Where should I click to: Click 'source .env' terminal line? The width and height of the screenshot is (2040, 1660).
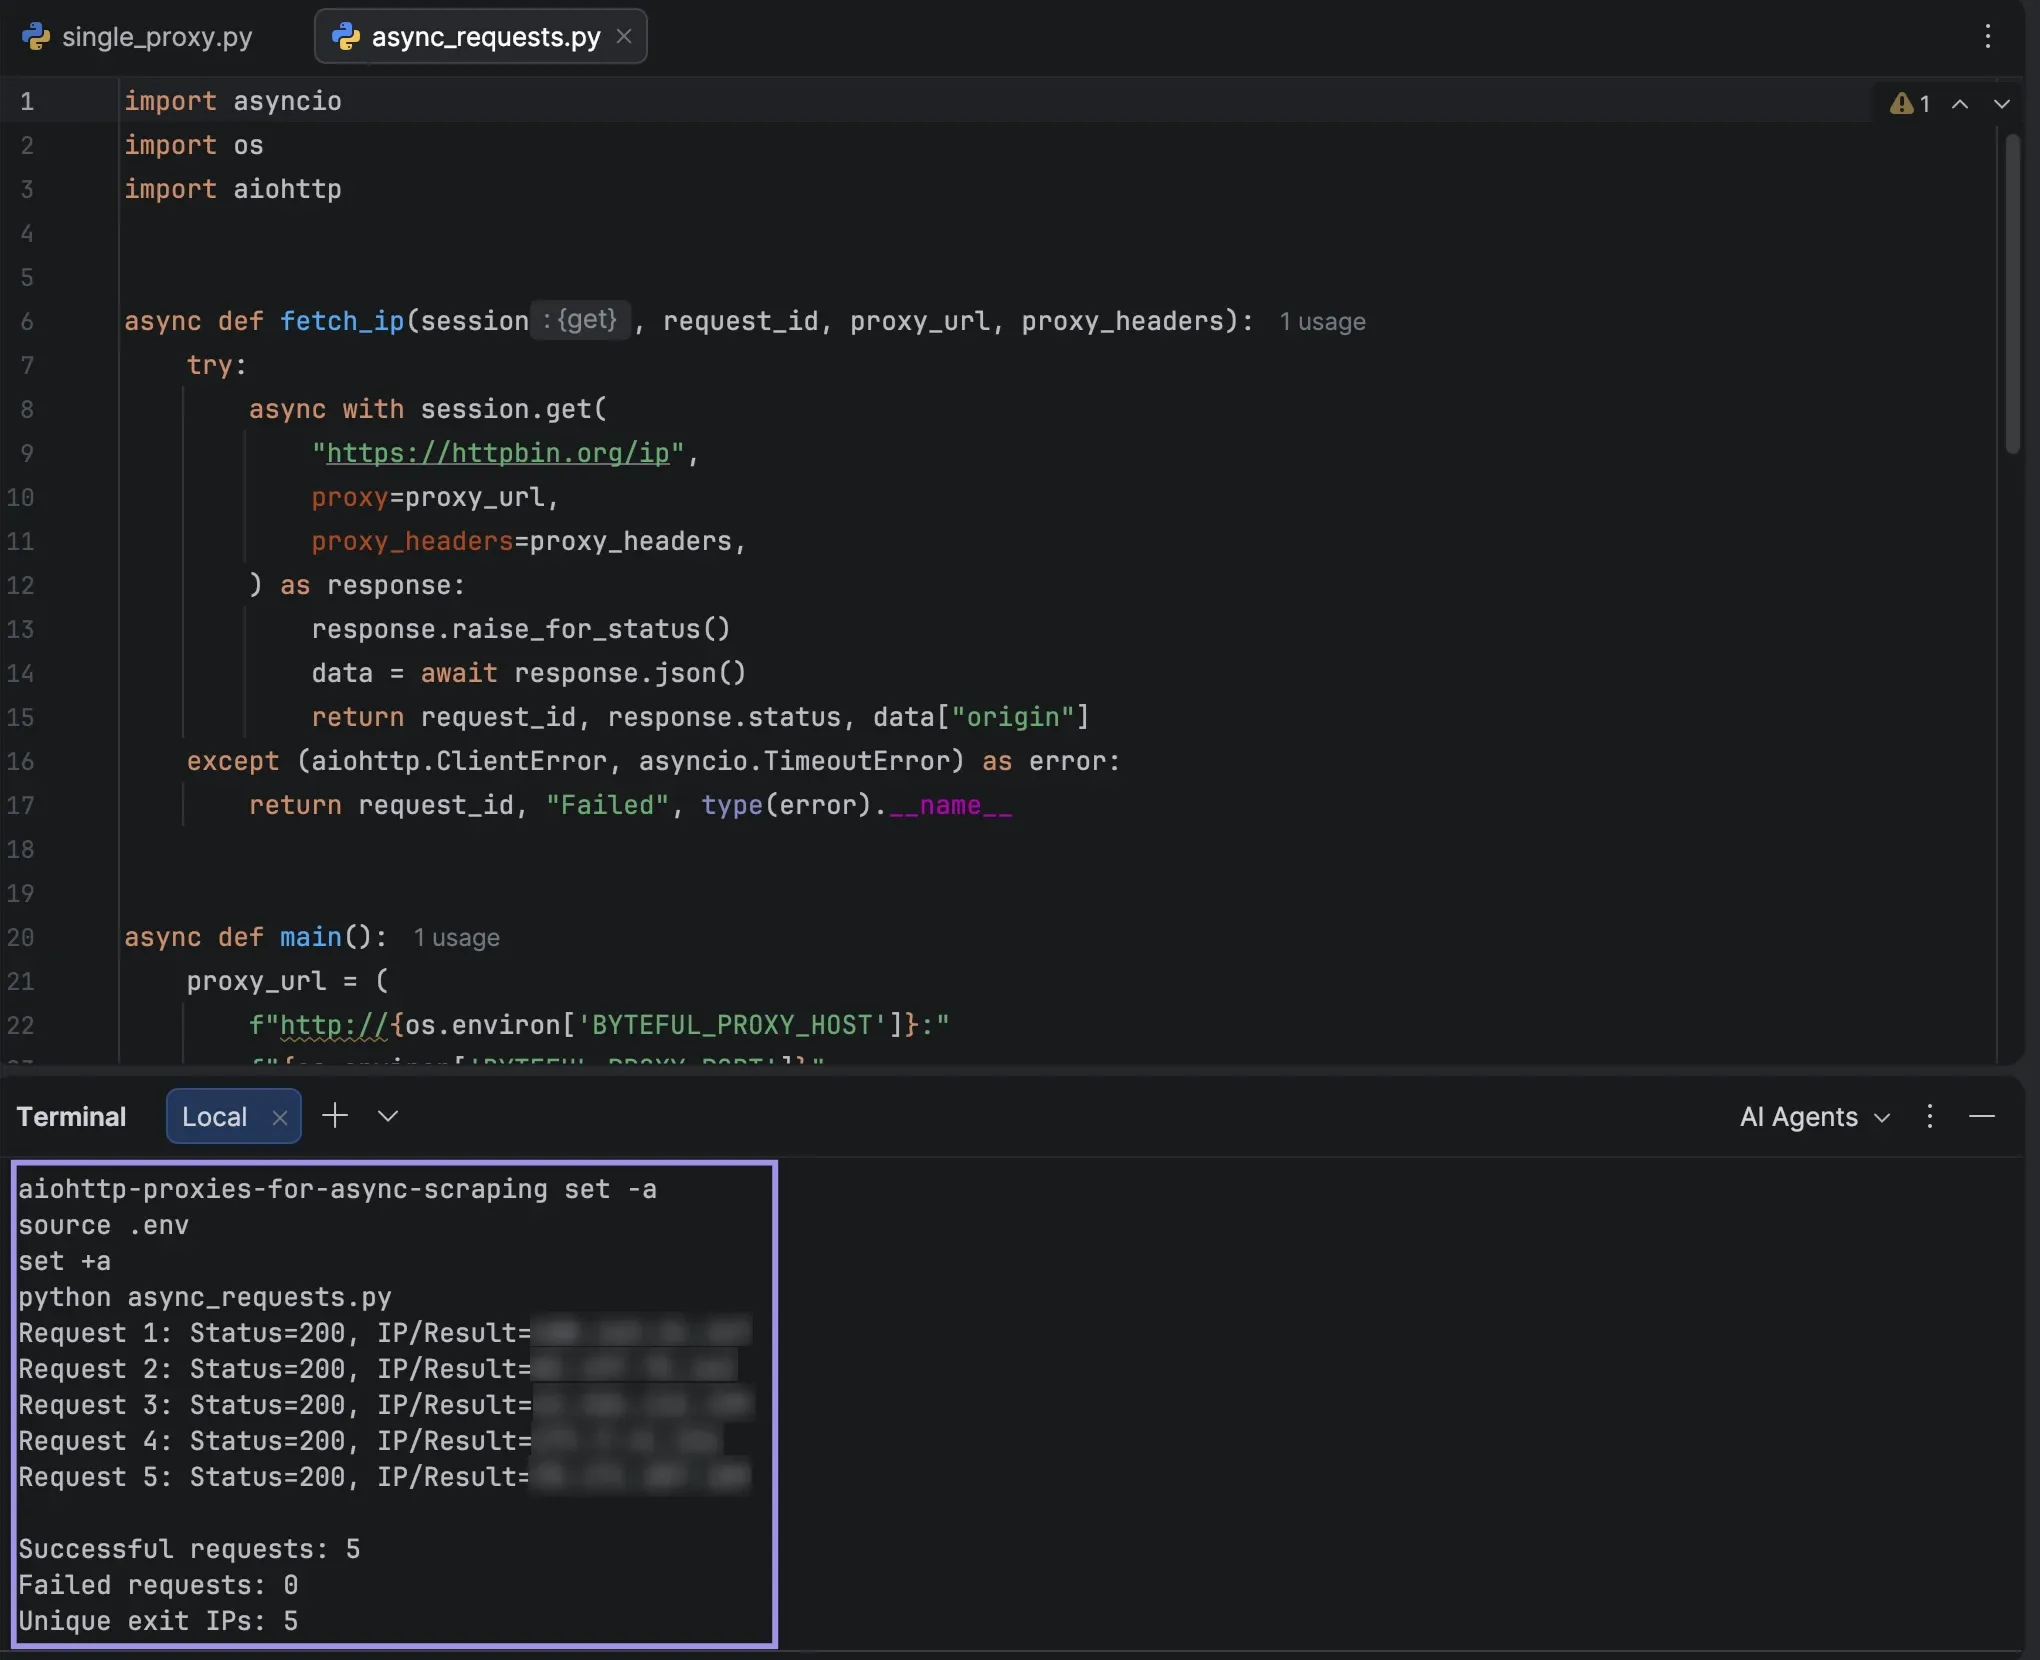pos(103,1225)
